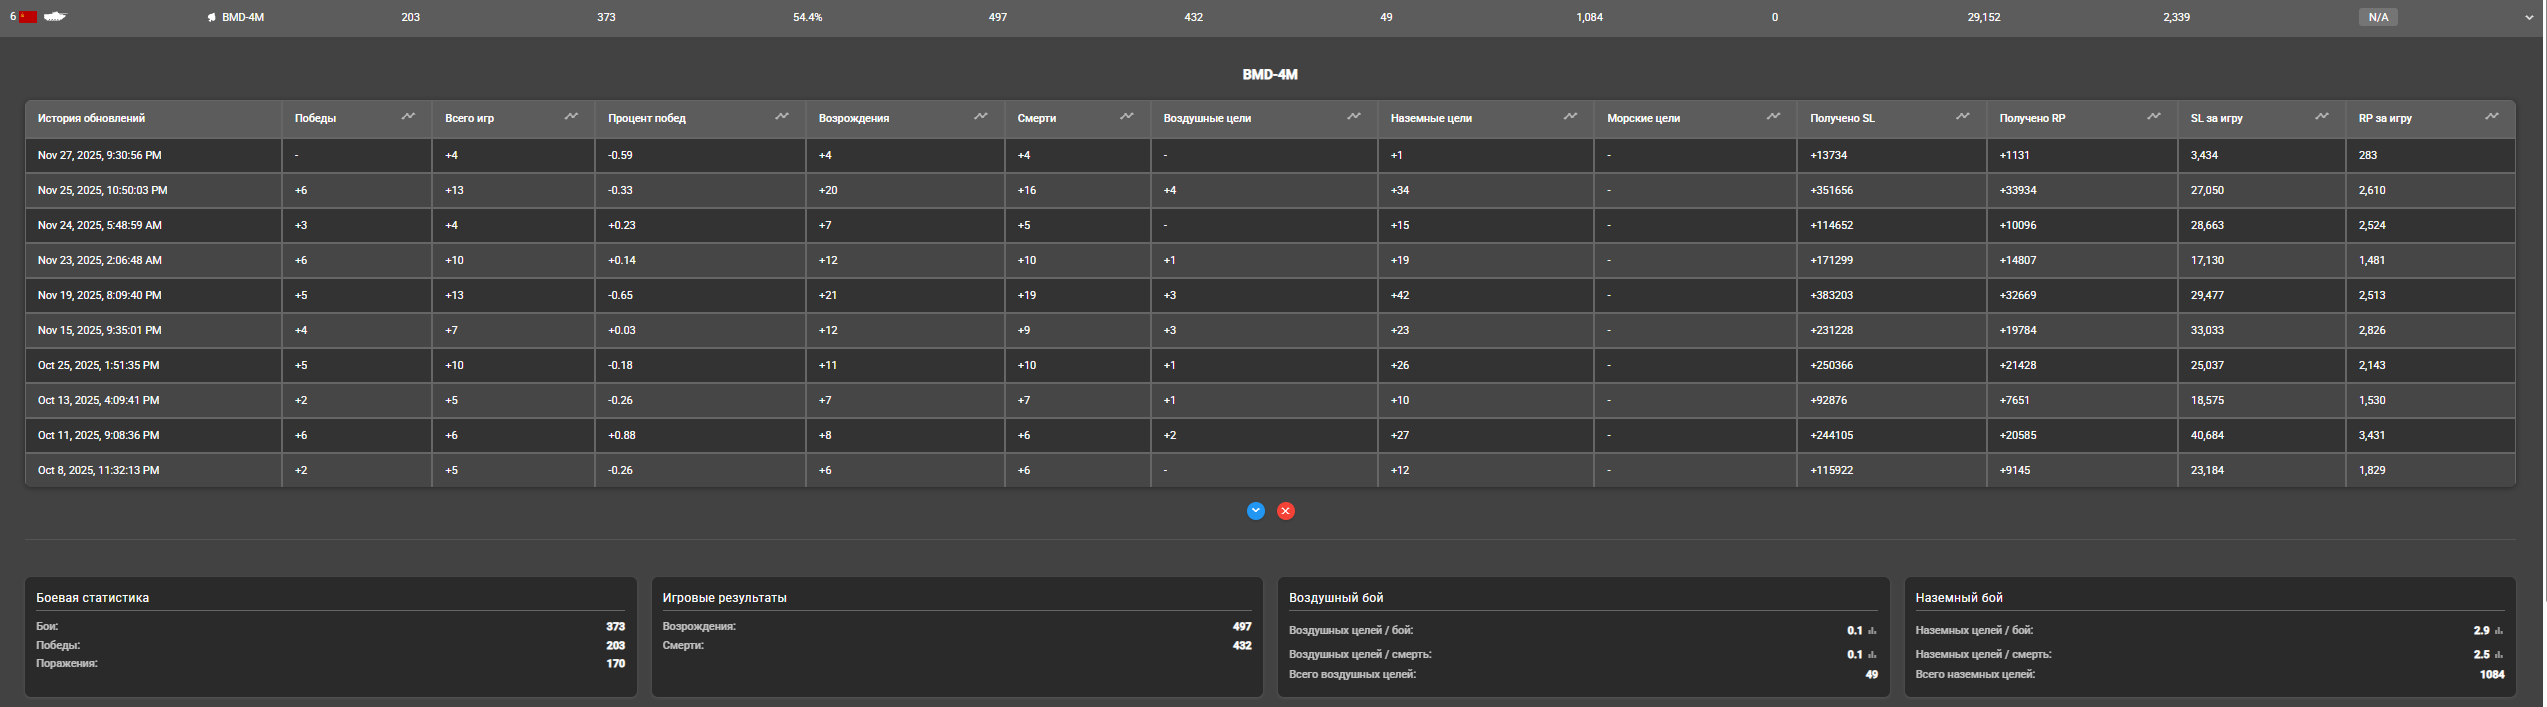The height and width of the screenshot is (707, 2547).
Task: Click bar chart icon for Наземных целей / бой
Action: click(2499, 631)
